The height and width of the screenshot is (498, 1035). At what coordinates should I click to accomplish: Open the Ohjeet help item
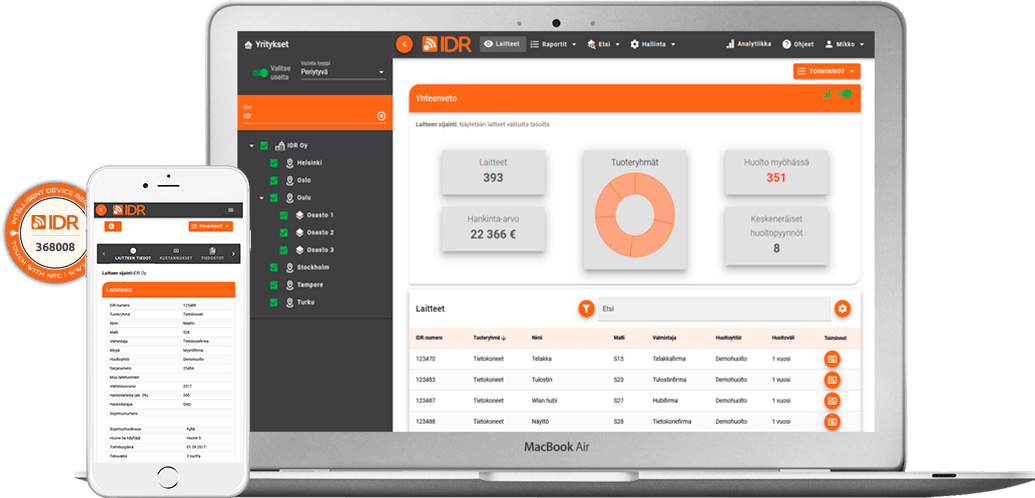[x=797, y=44]
